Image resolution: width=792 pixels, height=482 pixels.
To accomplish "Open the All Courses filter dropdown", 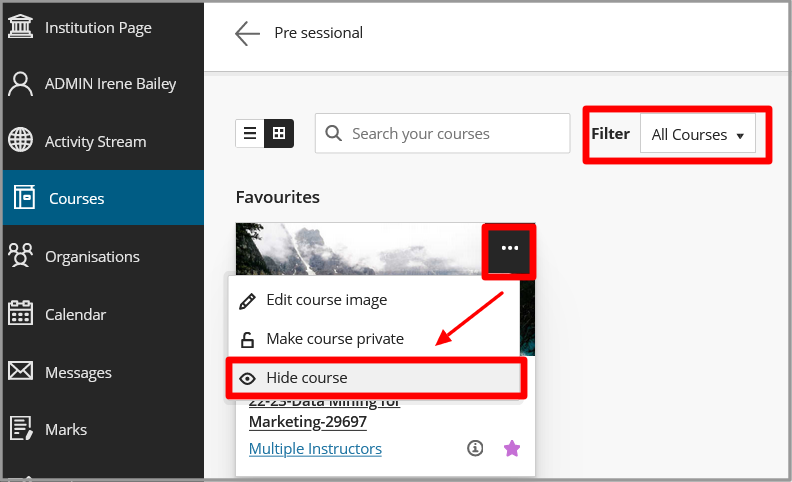I will coord(698,134).
